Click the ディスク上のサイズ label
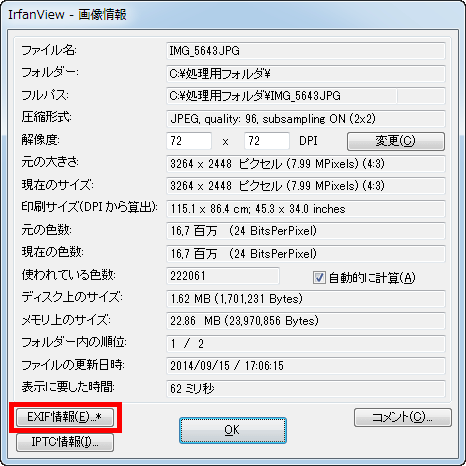 point(72,297)
